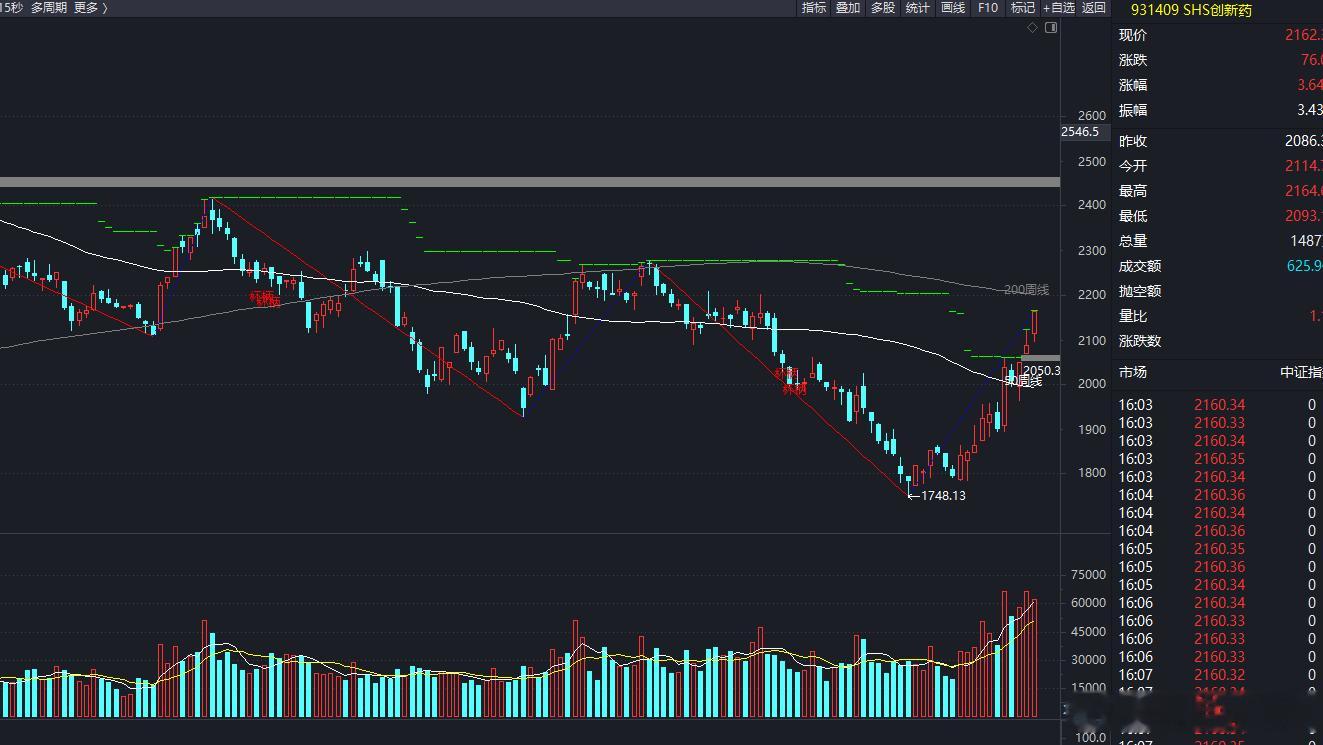Click the 统计 statistics button
The height and width of the screenshot is (745, 1323).
pos(917,8)
